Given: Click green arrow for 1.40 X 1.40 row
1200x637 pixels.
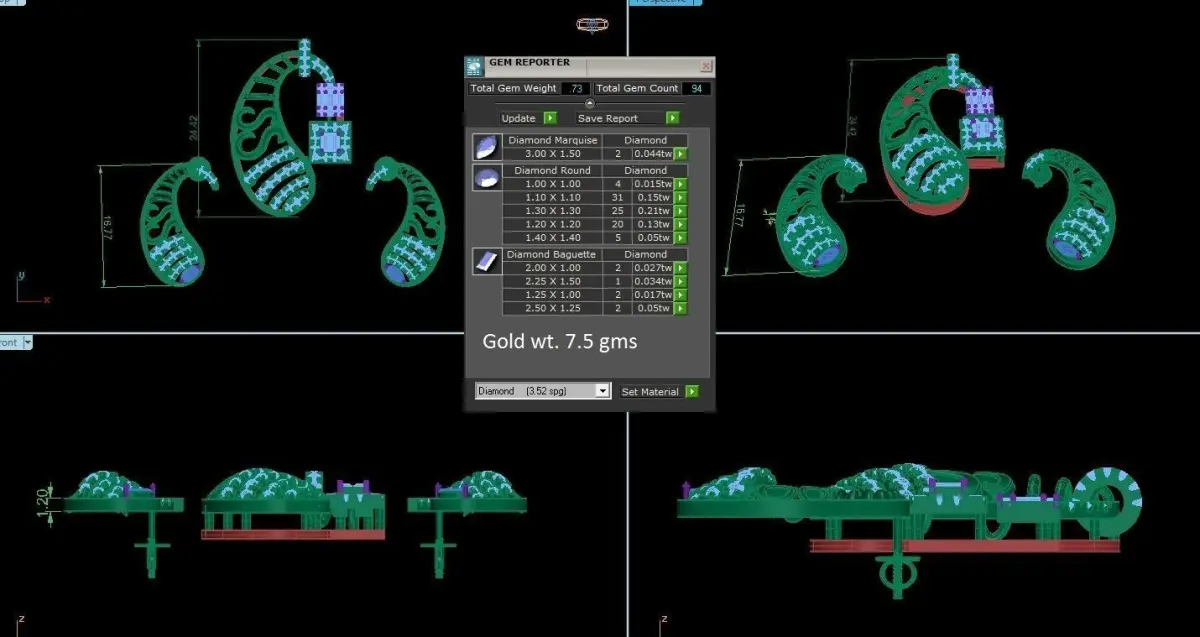Looking at the screenshot, I should [681, 239].
